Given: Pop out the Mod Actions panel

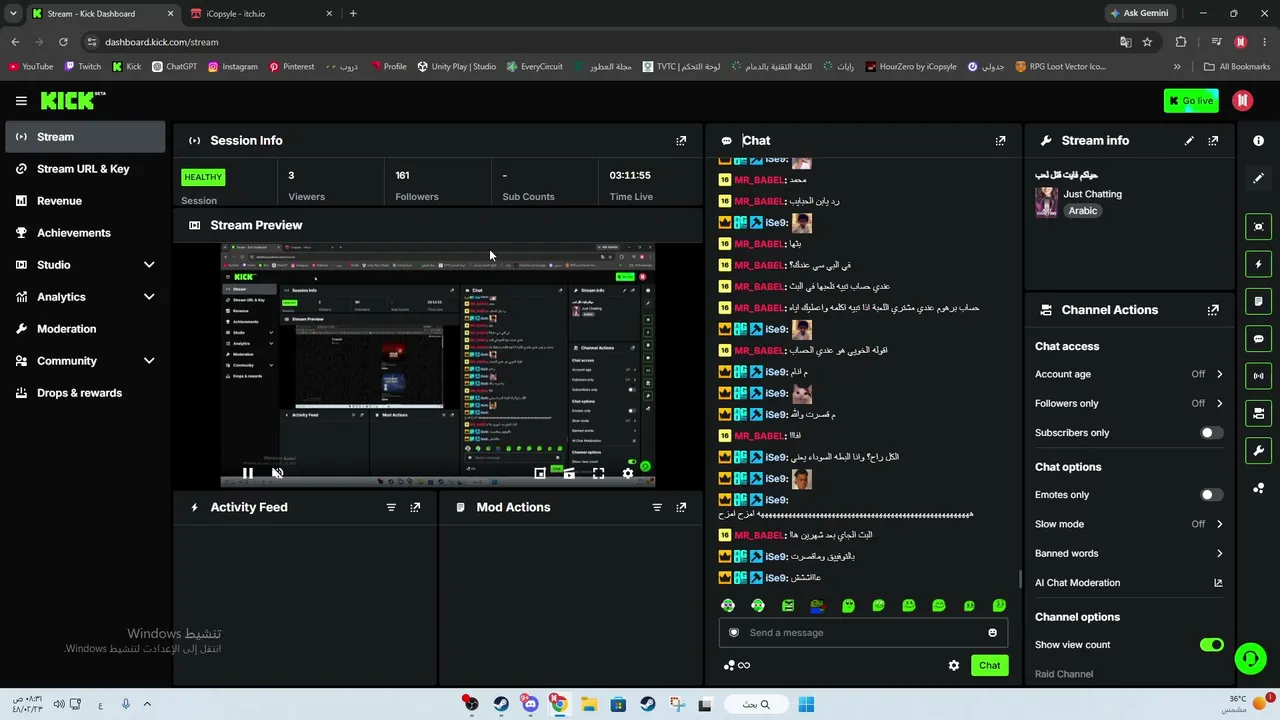Looking at the screenshot, I should [x=681, y=507].
